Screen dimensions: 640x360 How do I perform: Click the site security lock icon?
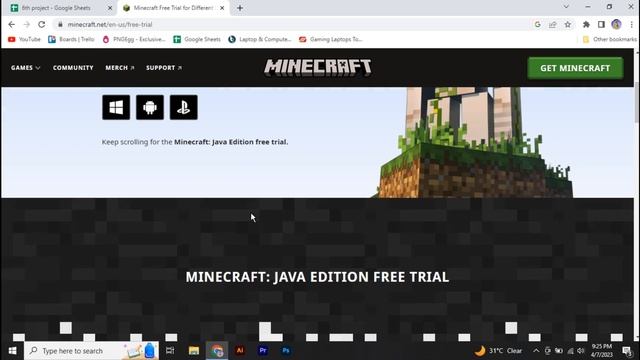point(60,24)
